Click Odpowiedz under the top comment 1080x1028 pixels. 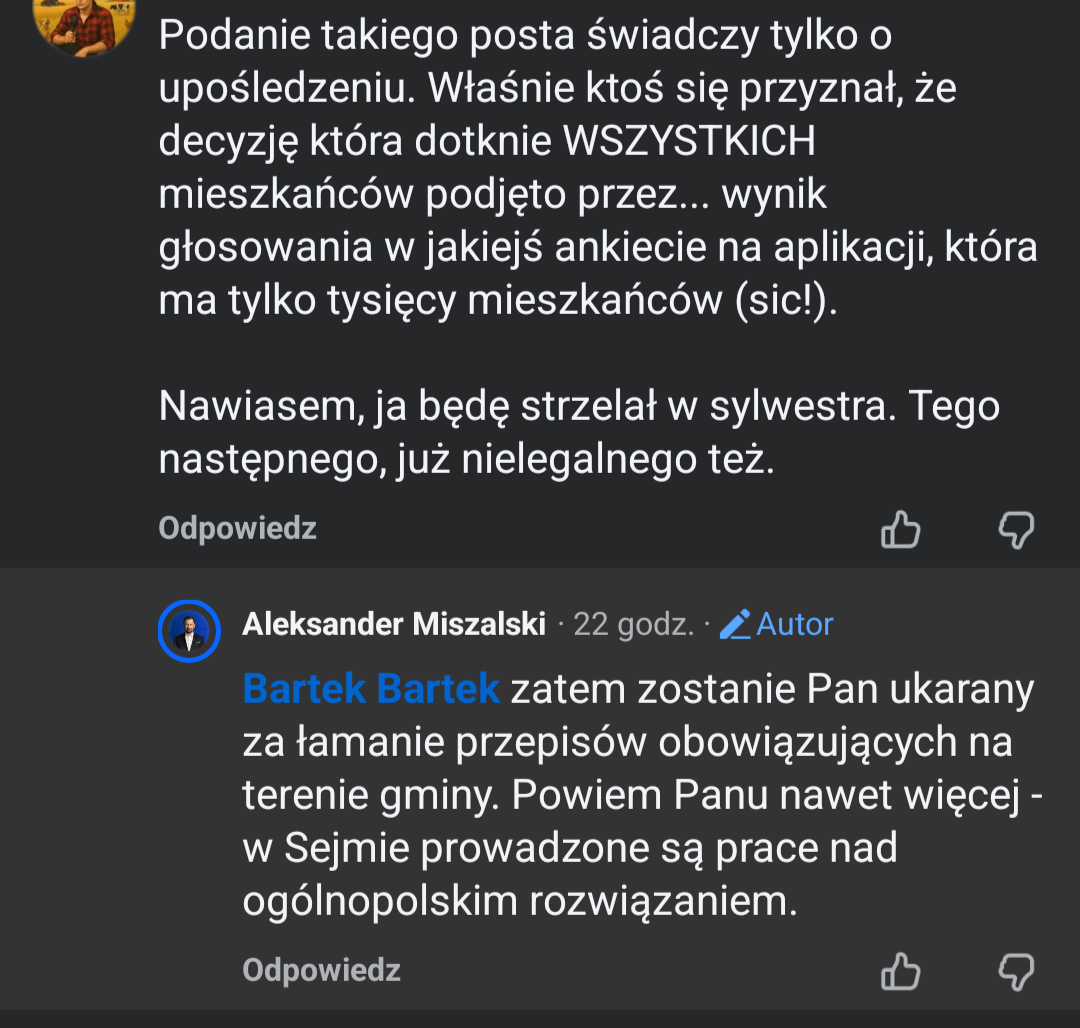click(x=237, y=528)
